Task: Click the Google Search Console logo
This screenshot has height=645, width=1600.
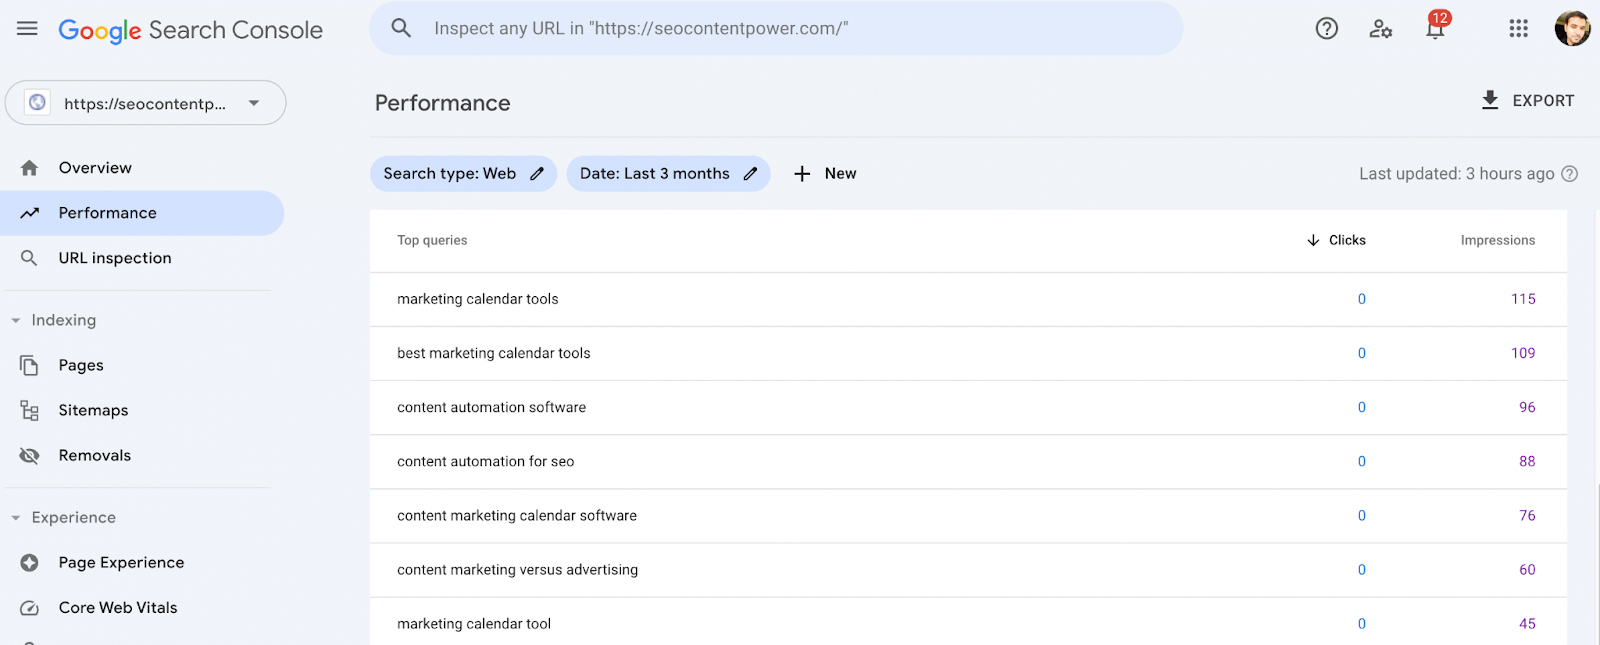Action: pos(190,30)
